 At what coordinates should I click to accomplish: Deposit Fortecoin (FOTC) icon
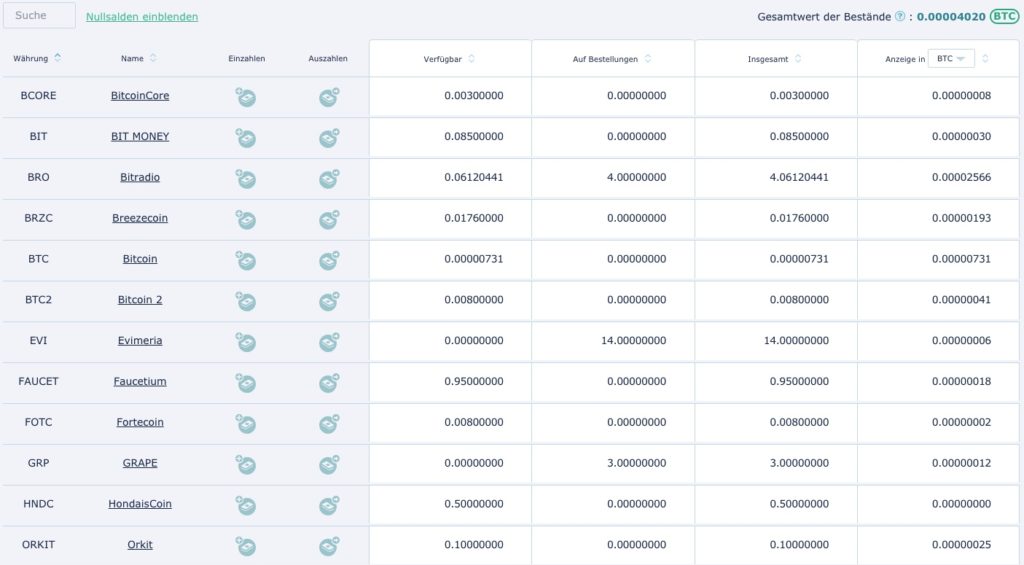point(246,424)
